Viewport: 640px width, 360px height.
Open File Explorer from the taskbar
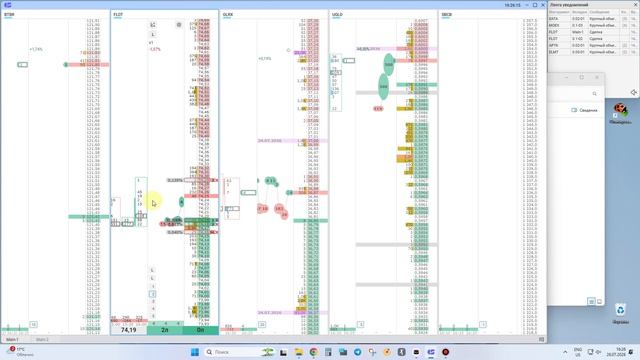tap(299, 352)
